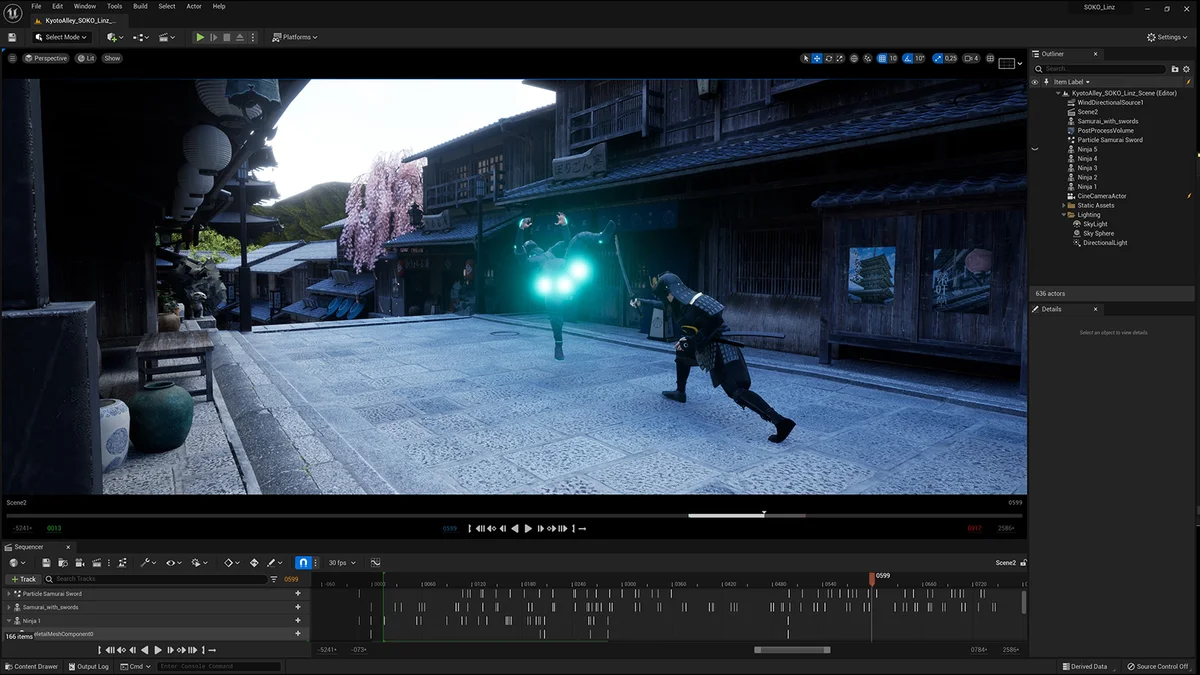Open Outliner settings gear
The image size is (1200, 675).
(1188, 69)
